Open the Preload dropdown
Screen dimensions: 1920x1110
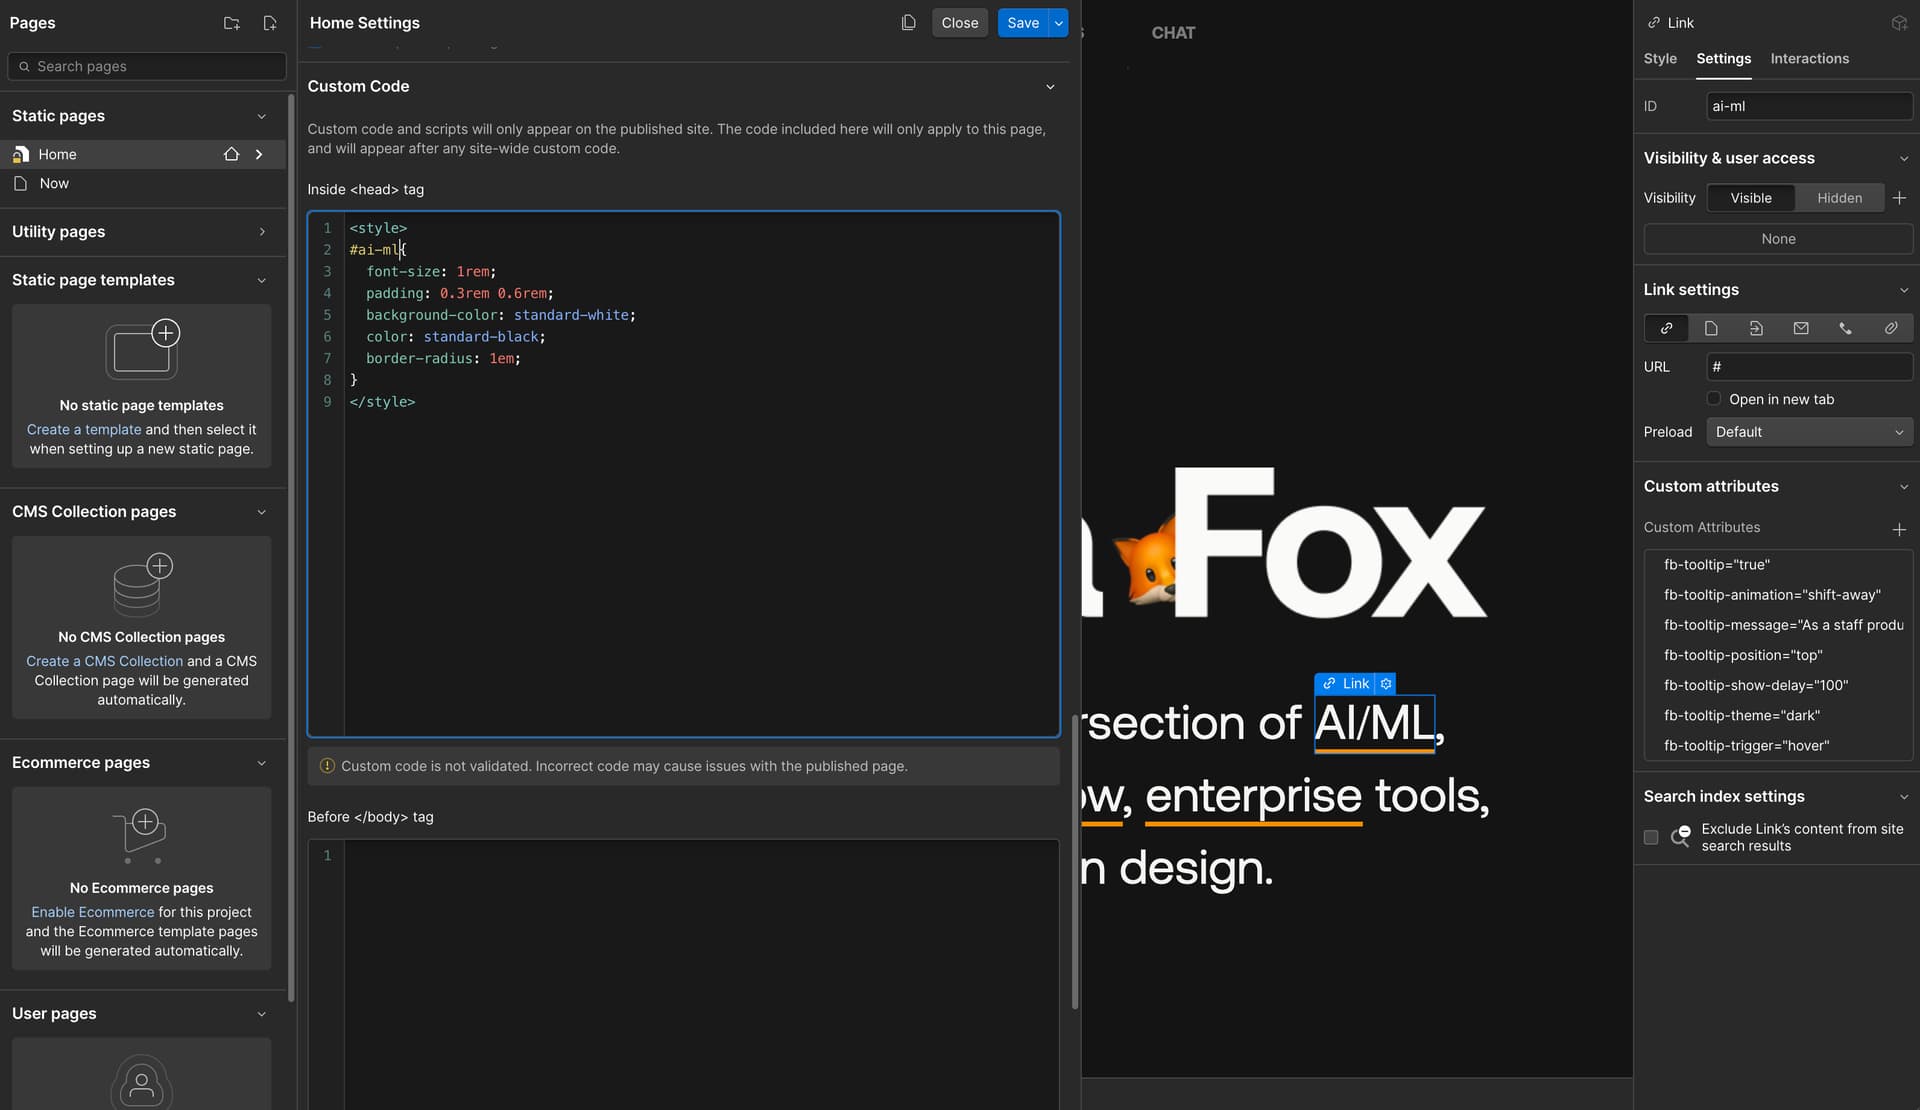(x=1809, y=431)
